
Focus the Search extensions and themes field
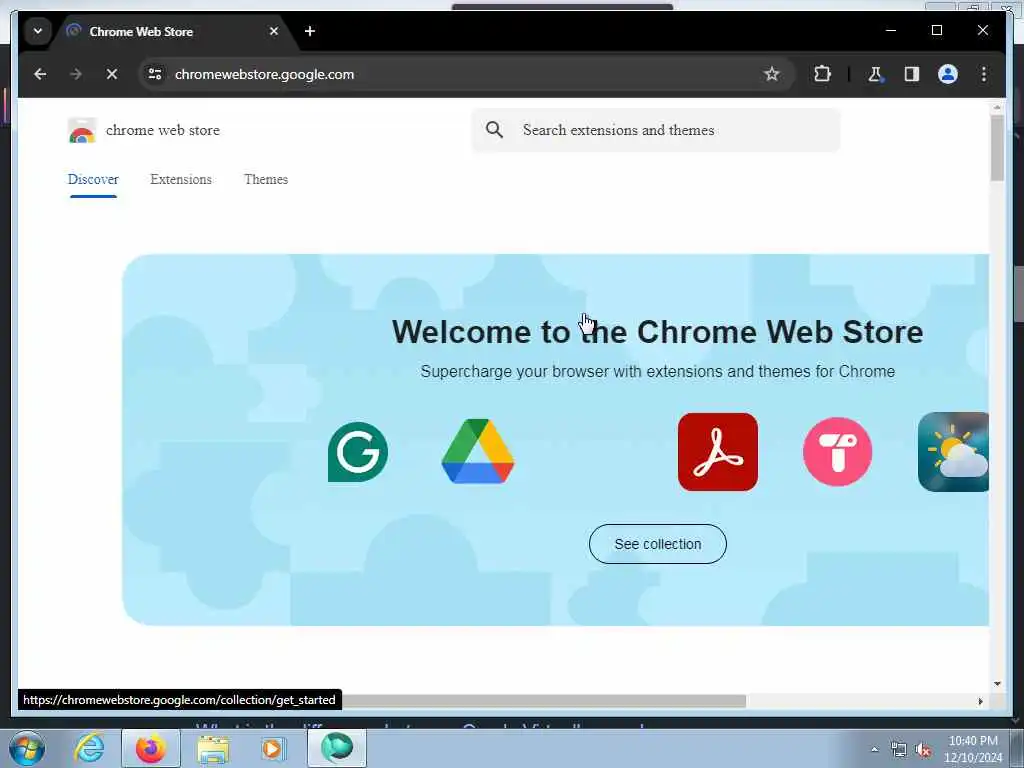656,130
